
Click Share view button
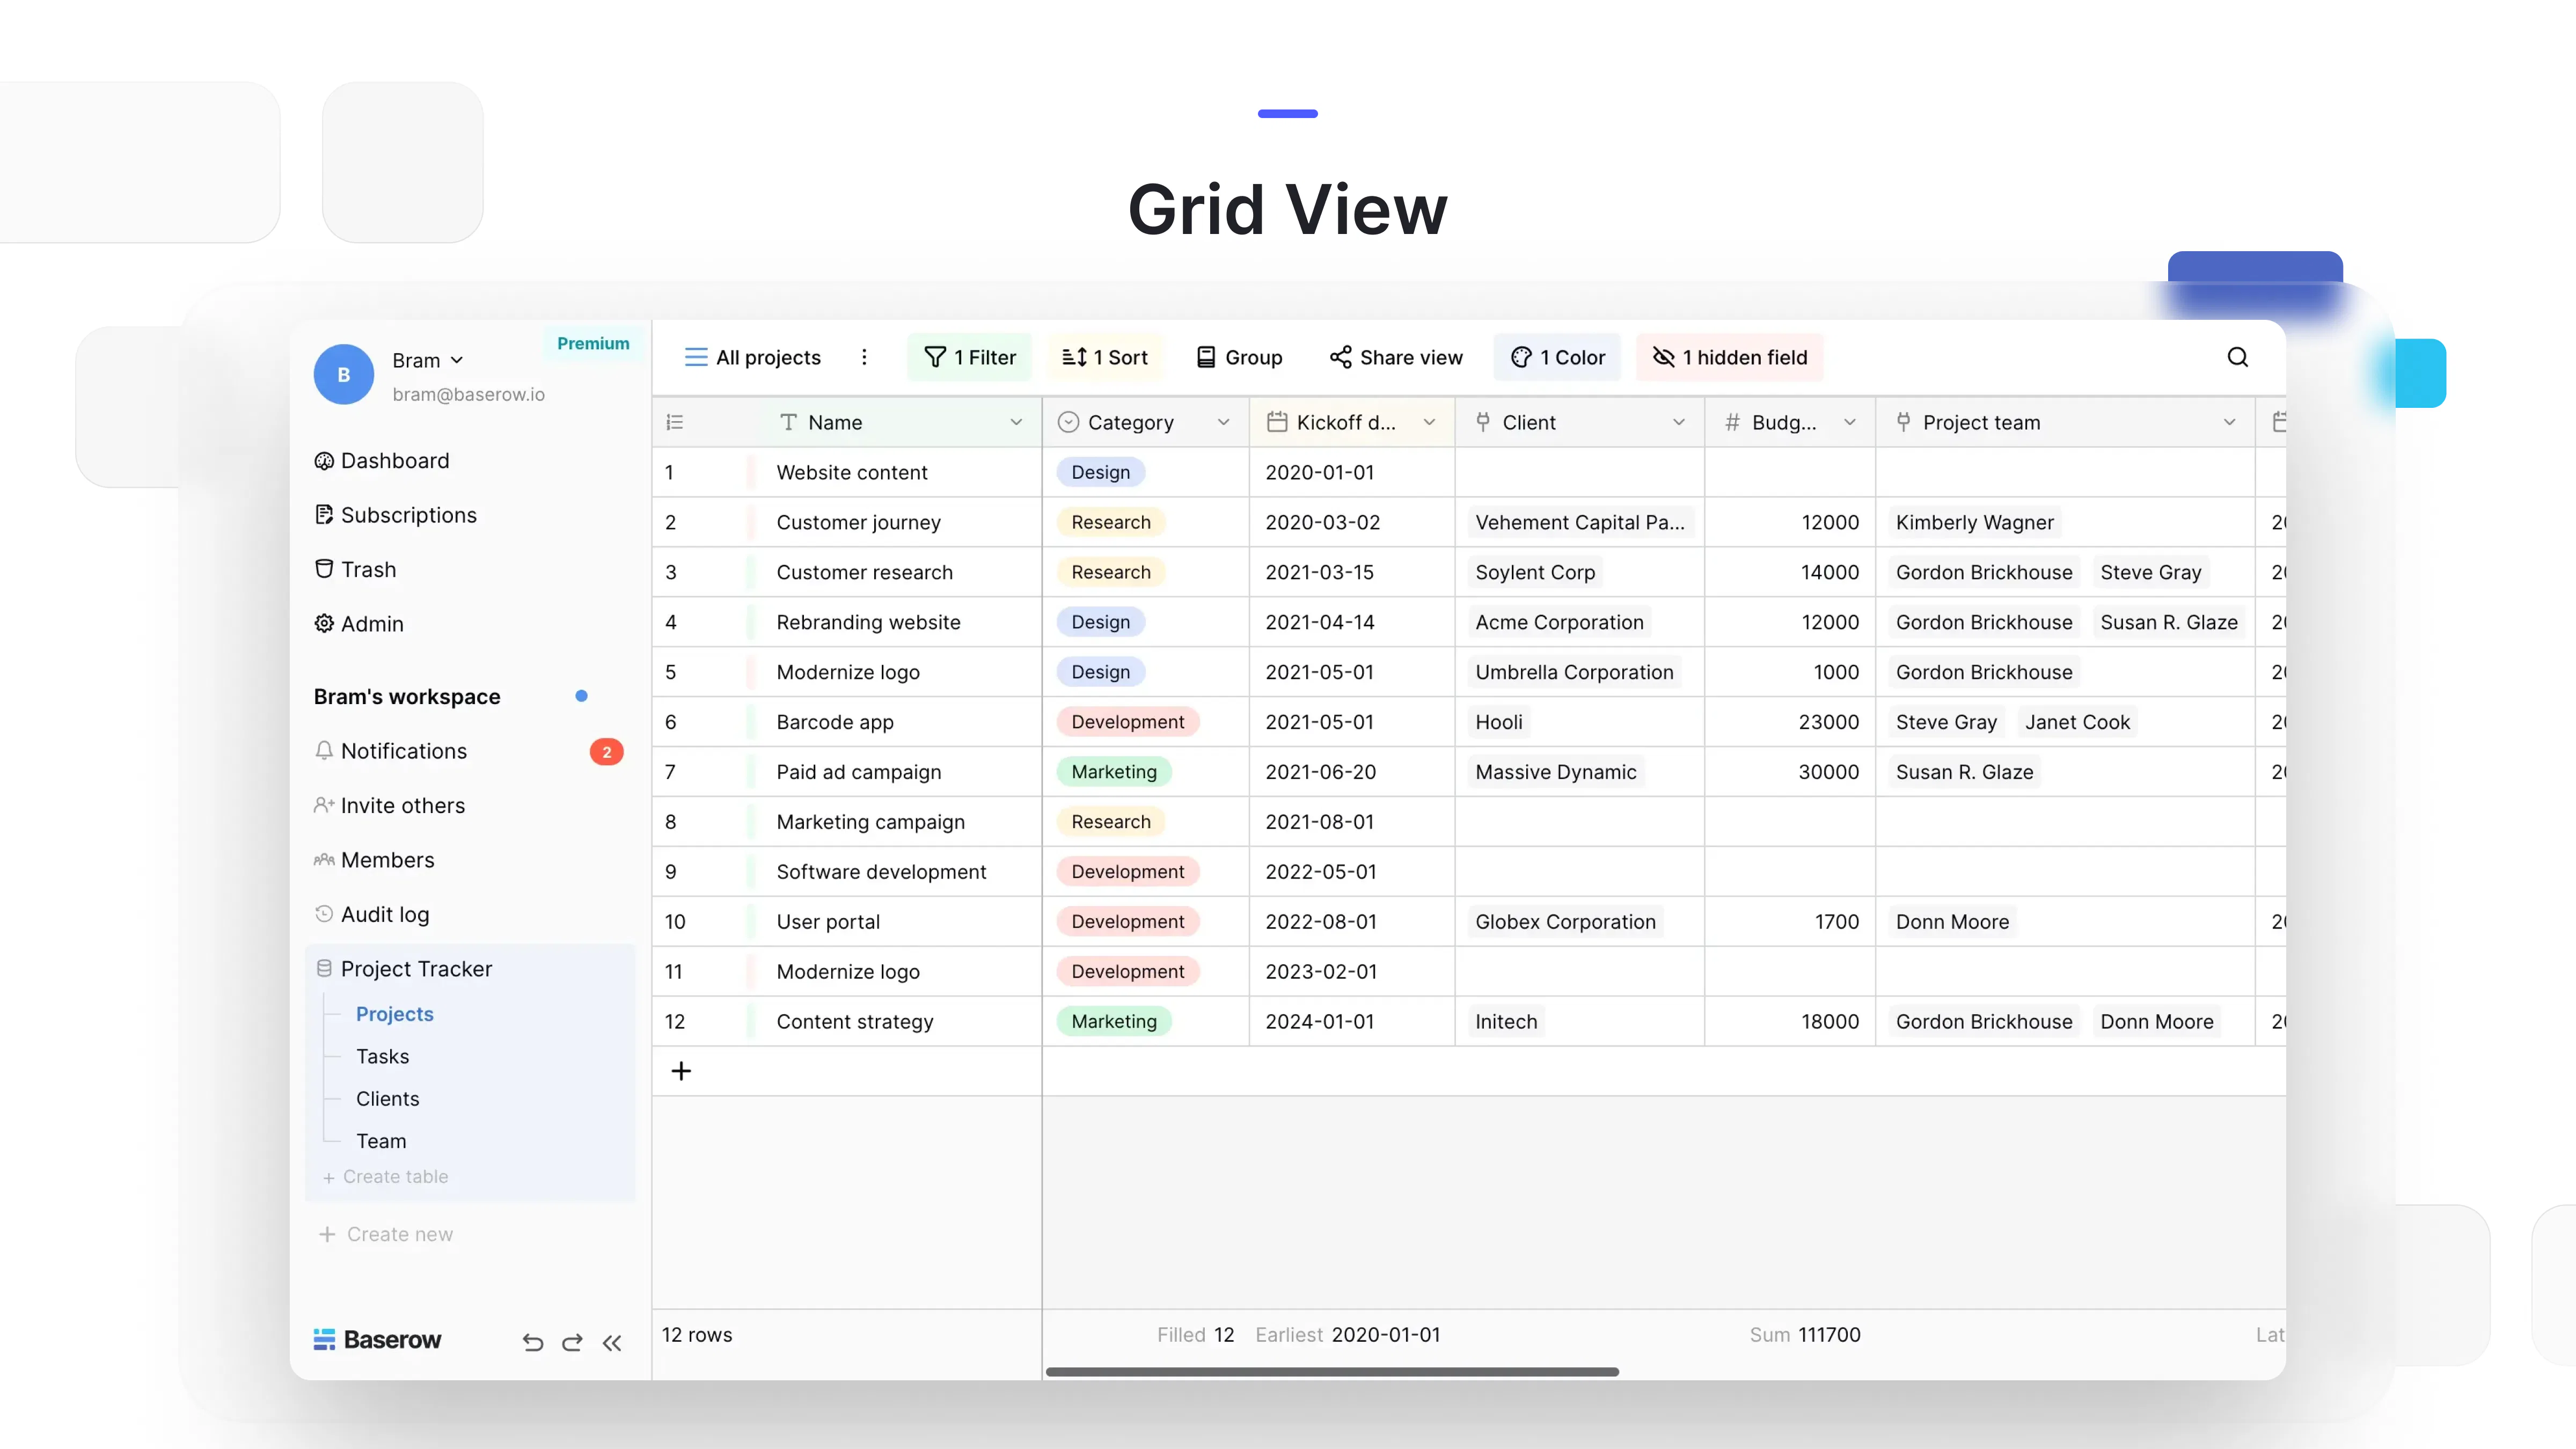[1396, 357]
